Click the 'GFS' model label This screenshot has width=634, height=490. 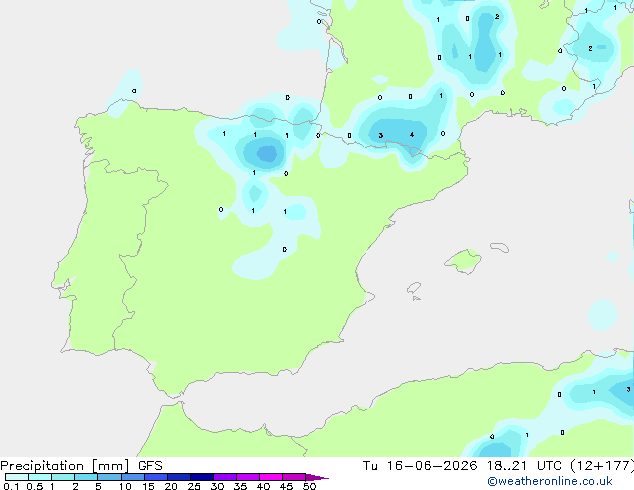pyautogui.click(x=150, y=466)
